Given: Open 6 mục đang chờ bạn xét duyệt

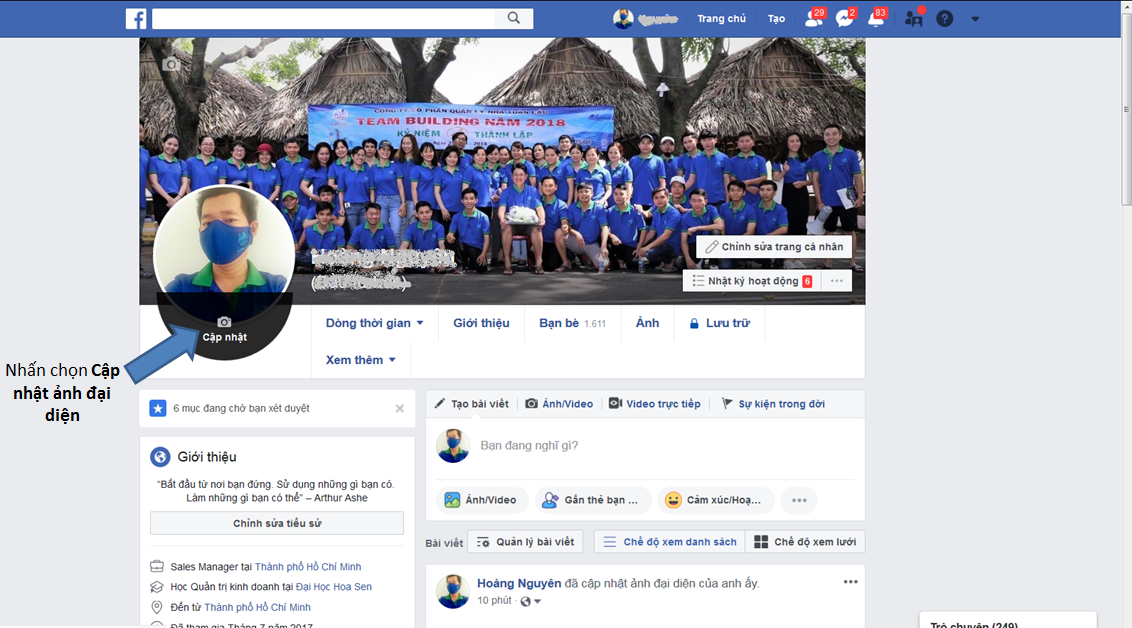Looking at the screenshot, I should click(241, 409).
